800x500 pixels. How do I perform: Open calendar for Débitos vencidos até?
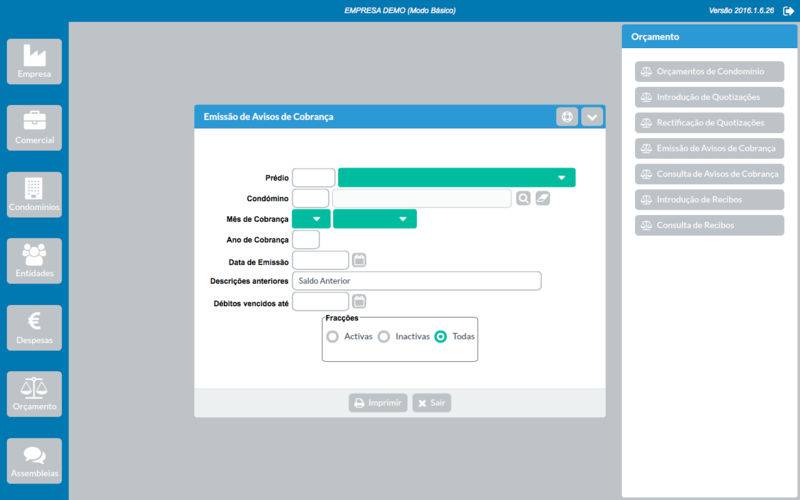pos(359,302)
